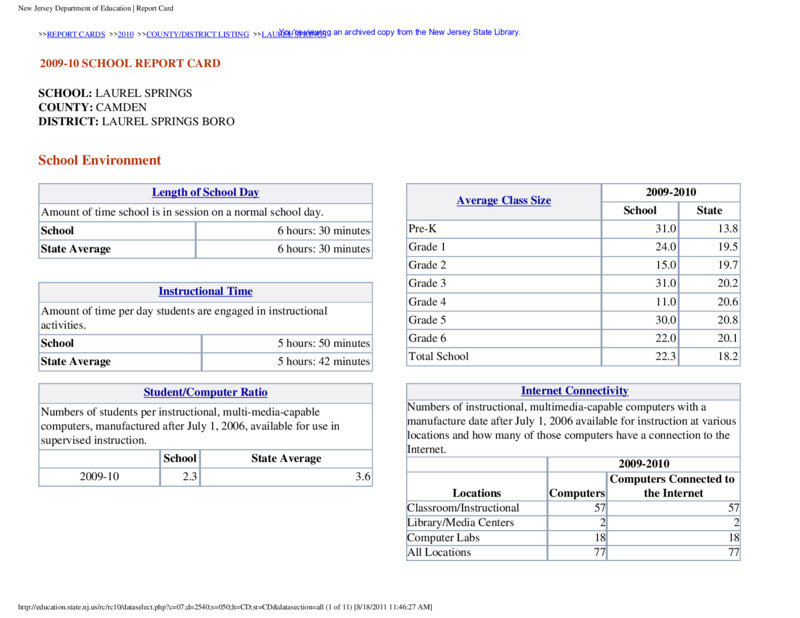Select the Grade 6 state value '20.1'
Viewport: 800px width, 618px height.
click(x=728, y=338)
